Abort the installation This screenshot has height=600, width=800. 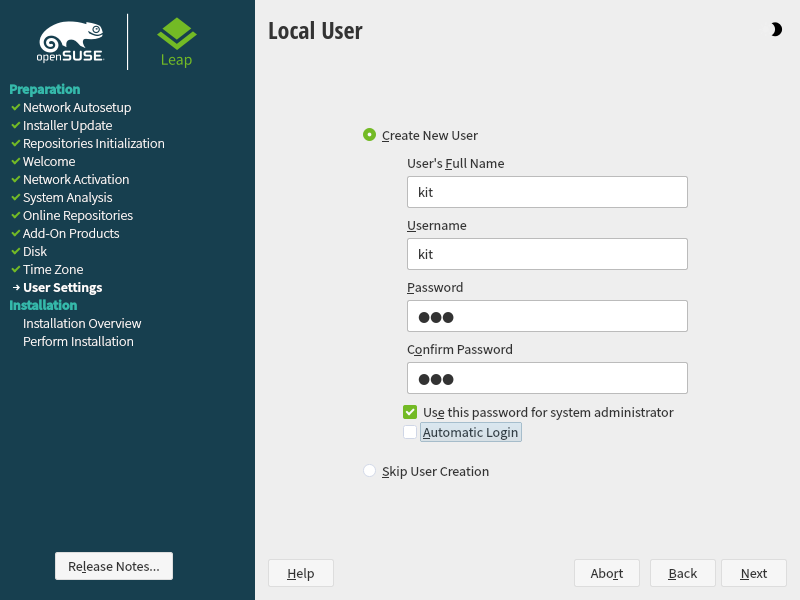click(607, 573)
